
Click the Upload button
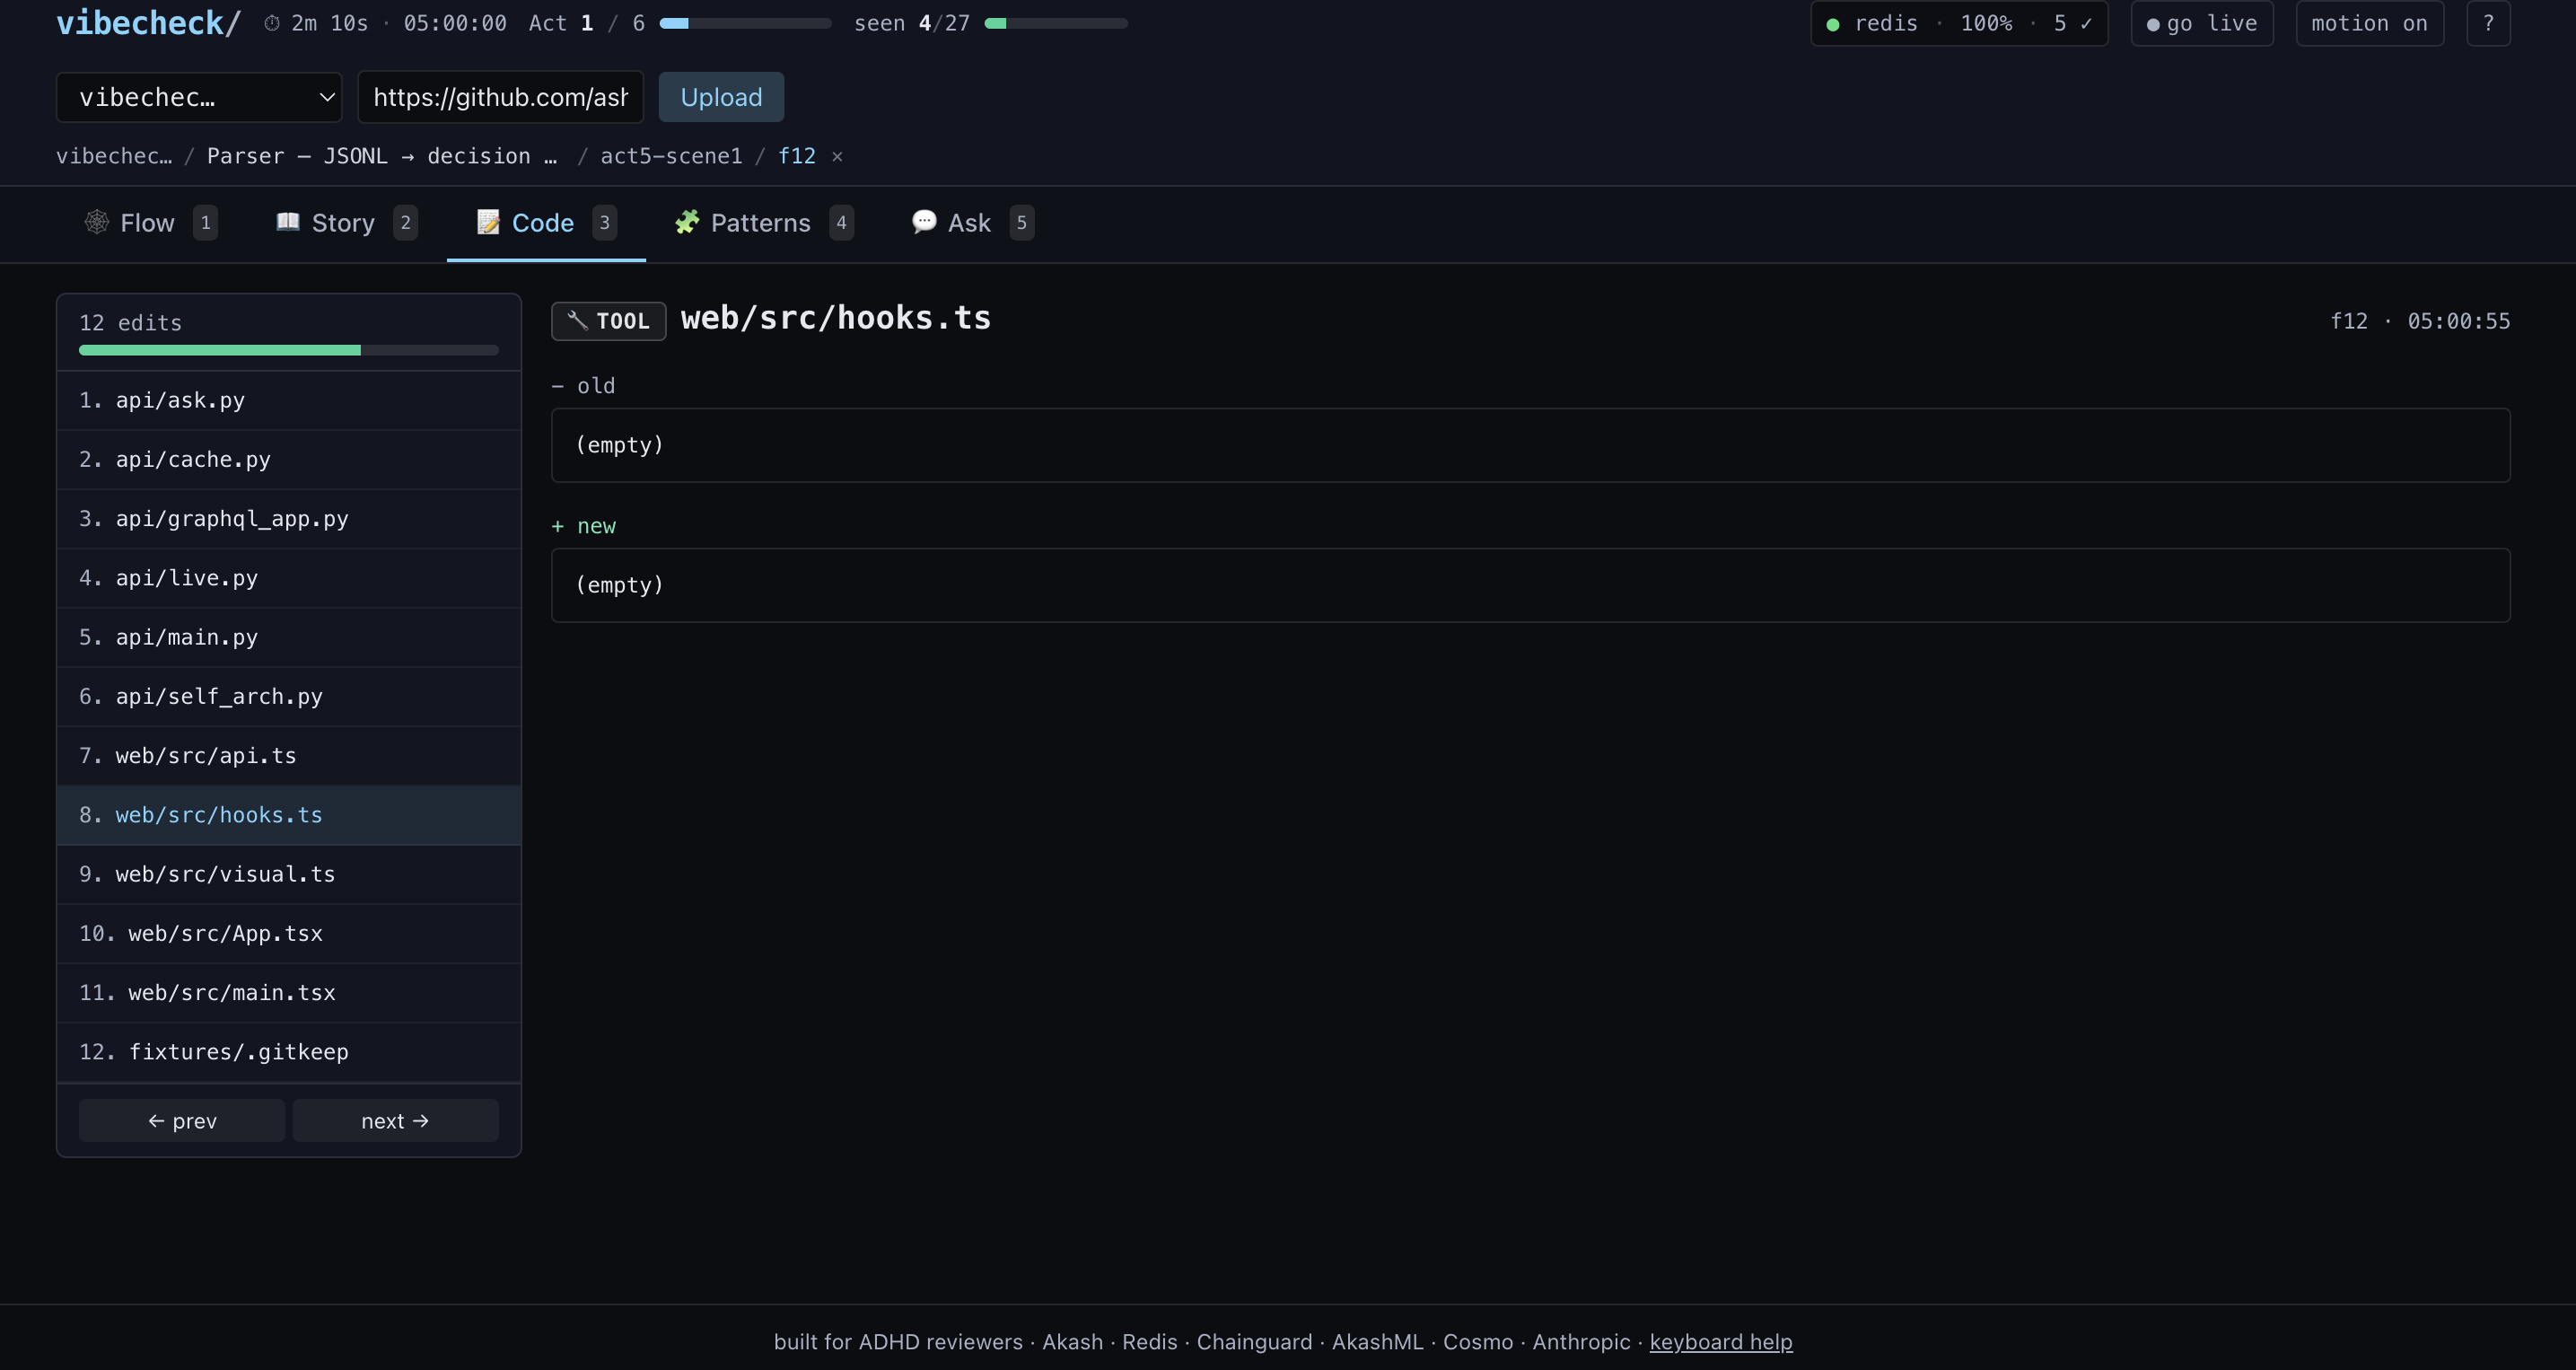tap(721, 97)
